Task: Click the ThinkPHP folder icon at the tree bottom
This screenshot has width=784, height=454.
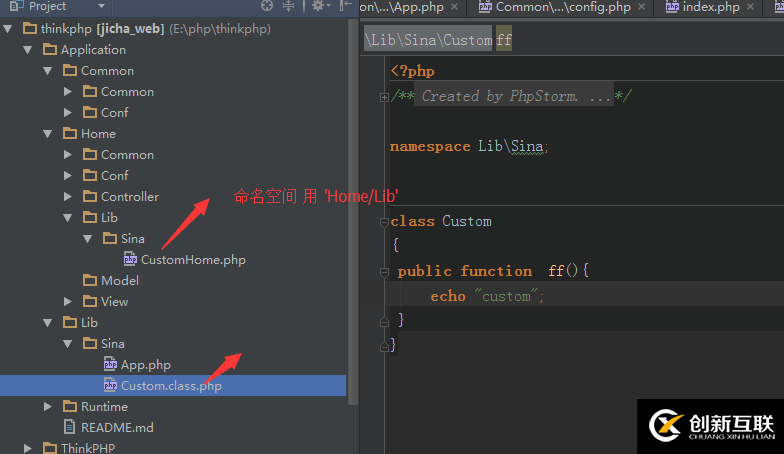Action: pyautogui.click(x=50, y=448)
